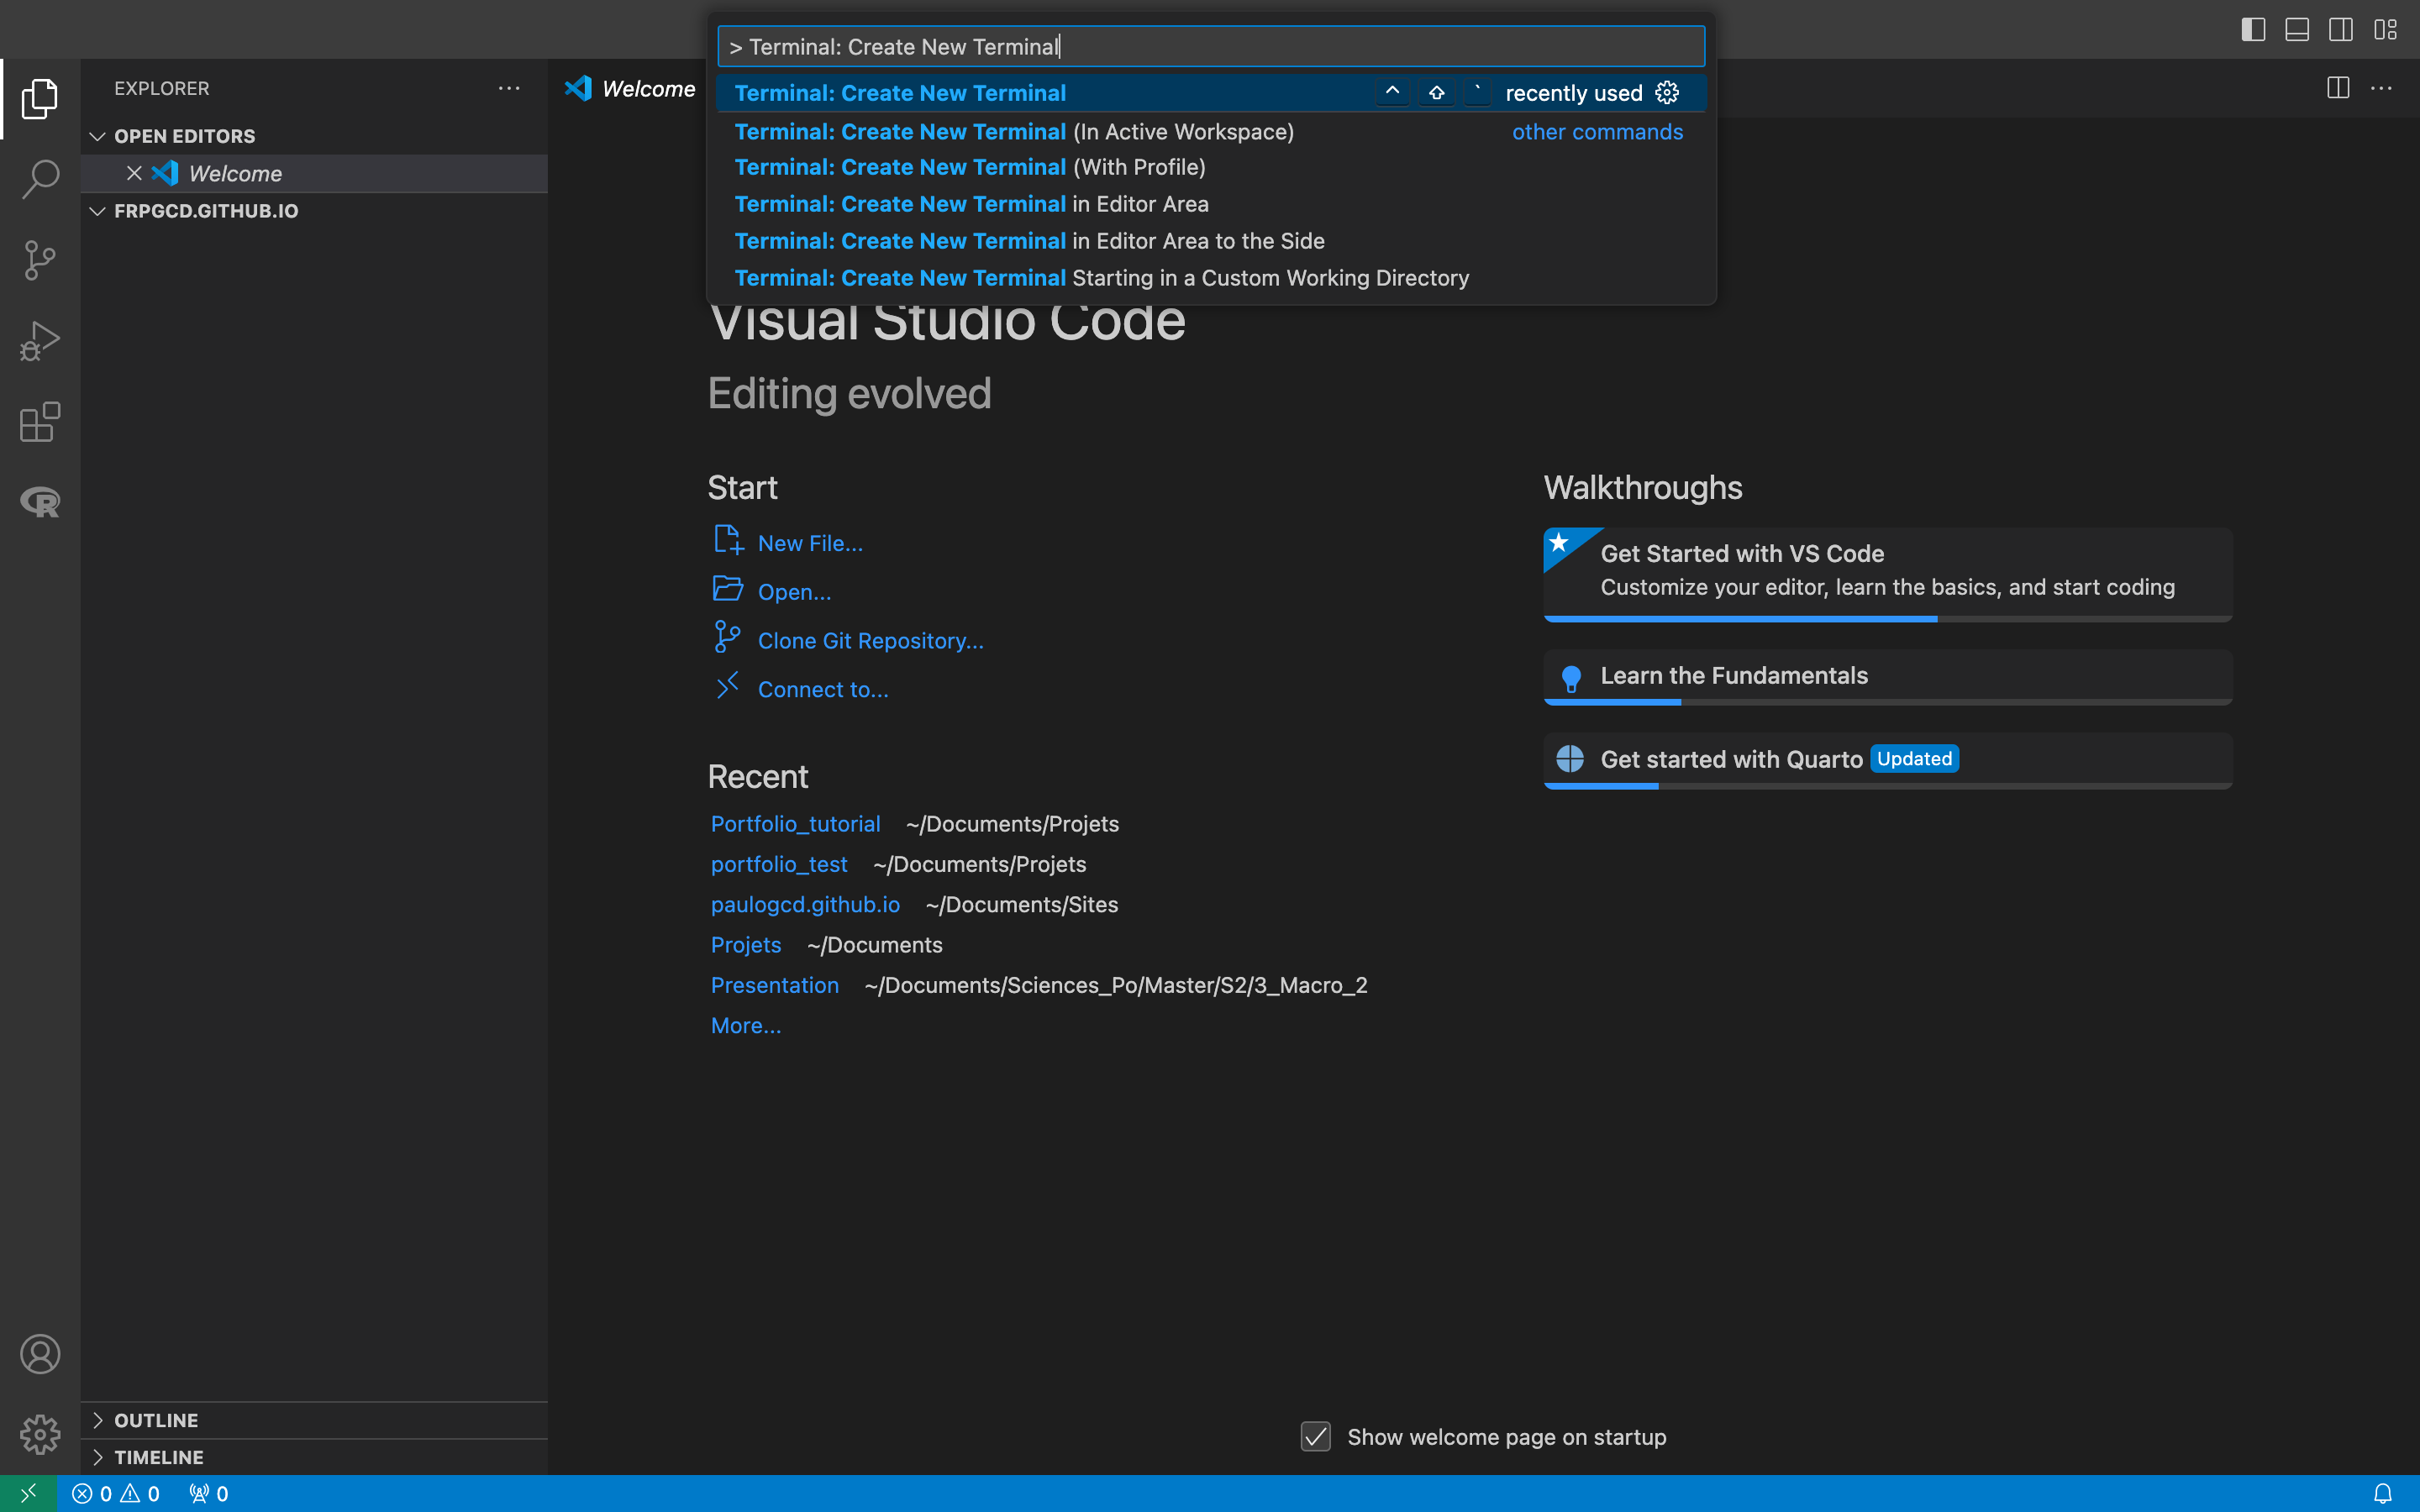The width and height of the screenshot is (2420, 1512).
Task: Close the Welcome editor in Open Editors
Action: click(x=134, y=173)
